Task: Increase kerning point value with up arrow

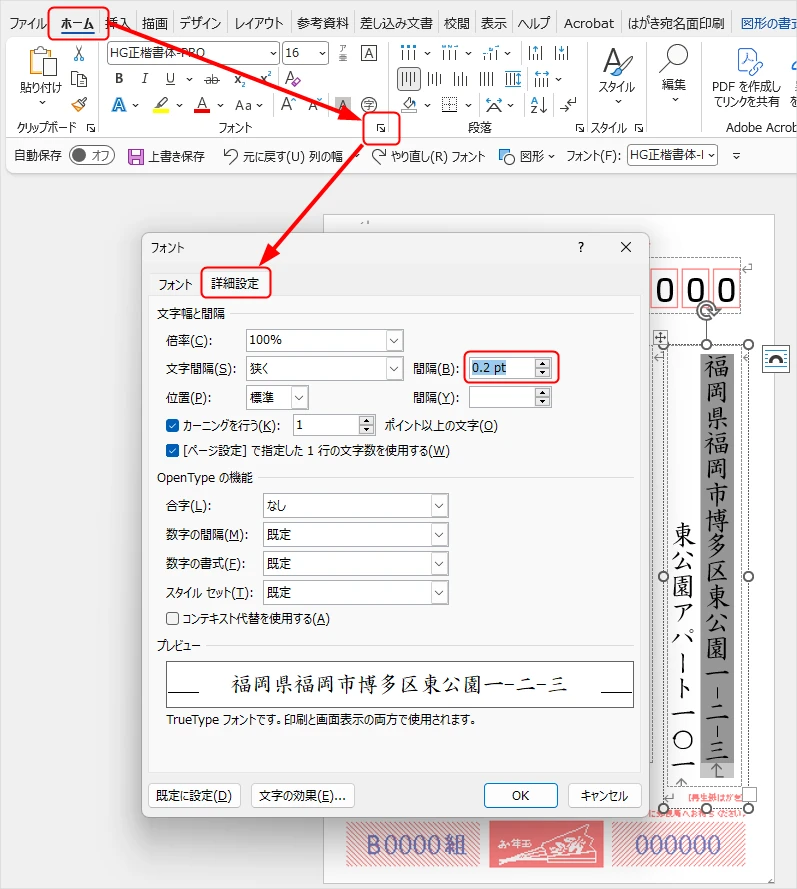Action: coord(367,421)
